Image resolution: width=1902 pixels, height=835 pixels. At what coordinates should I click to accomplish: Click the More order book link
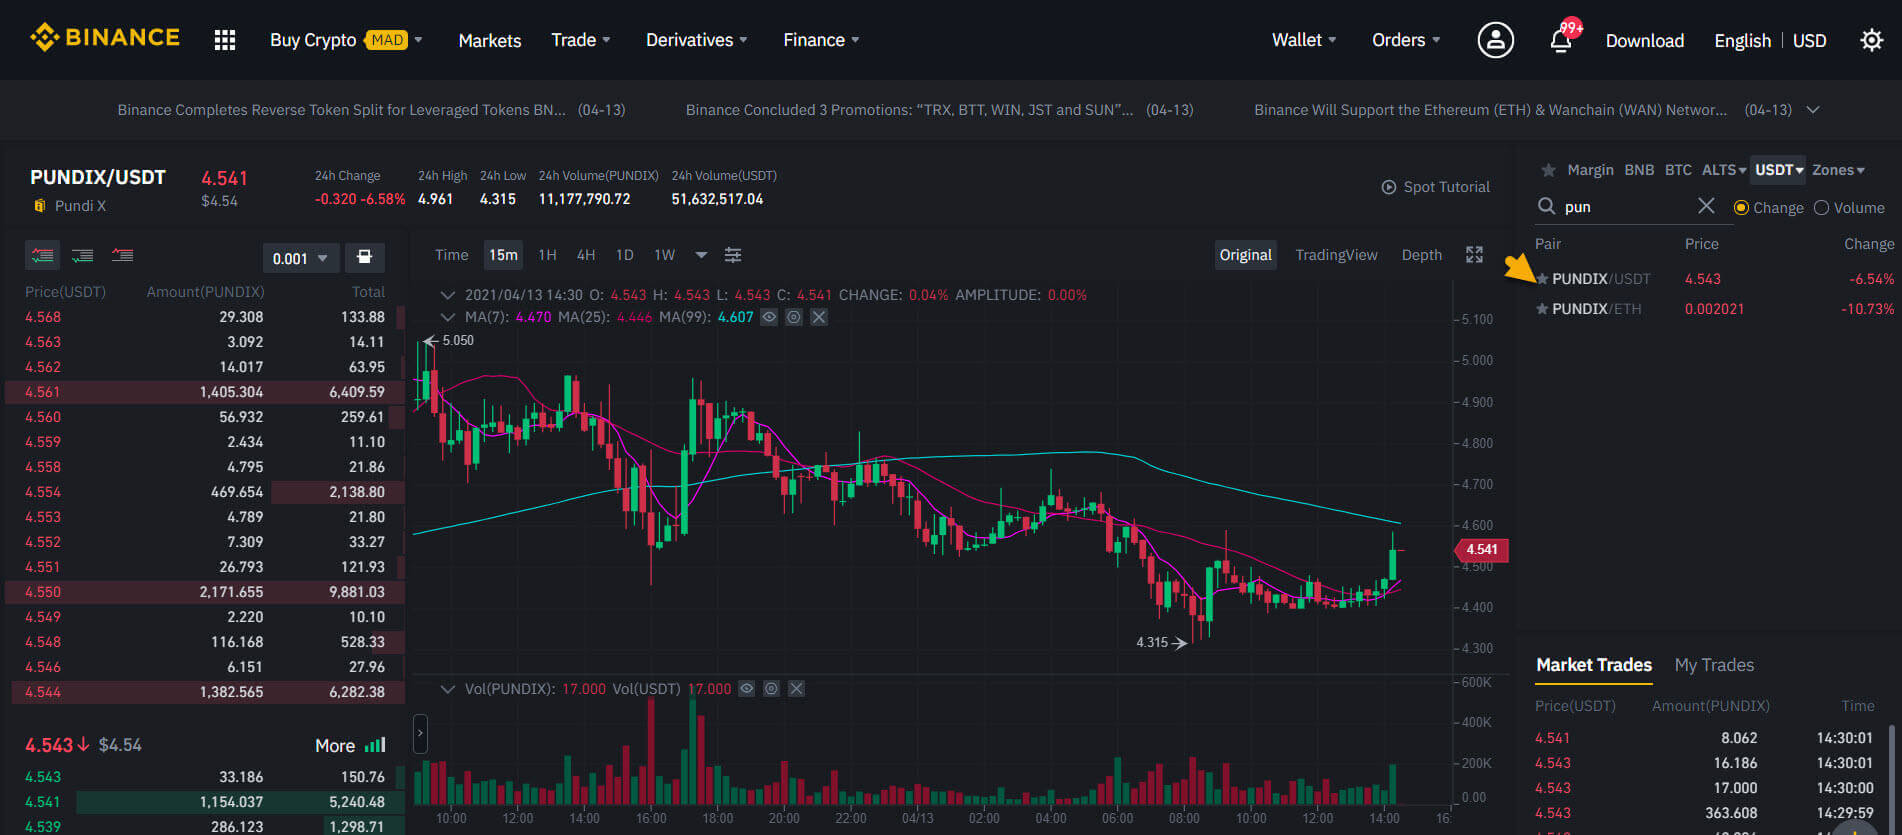click(335, 746)
